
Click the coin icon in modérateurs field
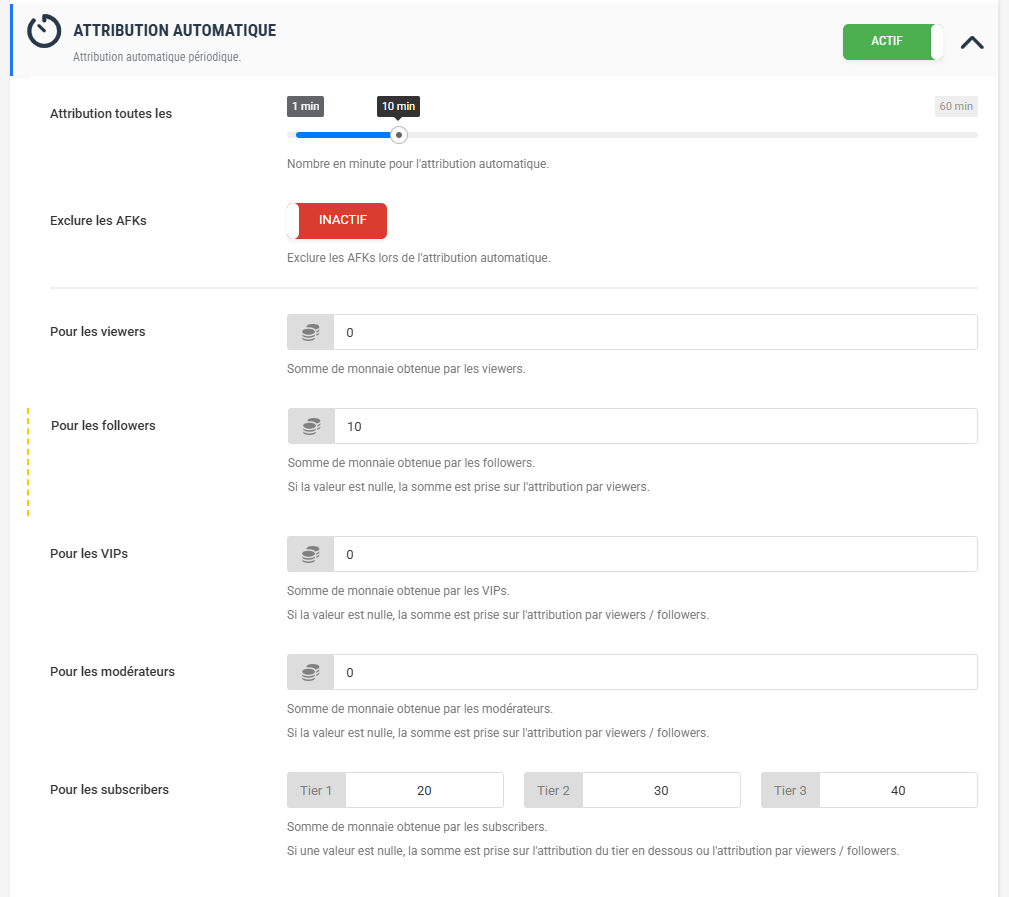pyautogui.click(x=310, y=672)
